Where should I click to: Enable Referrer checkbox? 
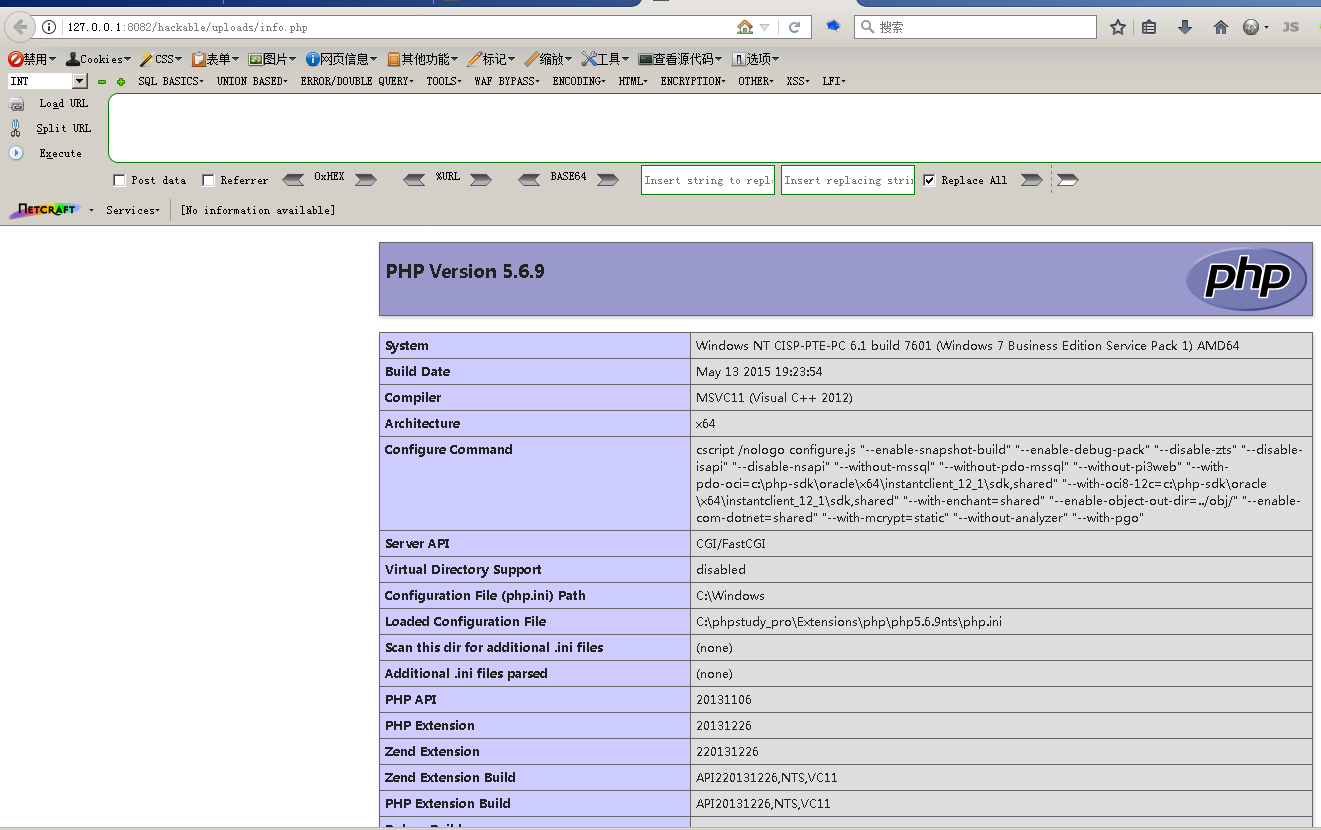point(208,180)
